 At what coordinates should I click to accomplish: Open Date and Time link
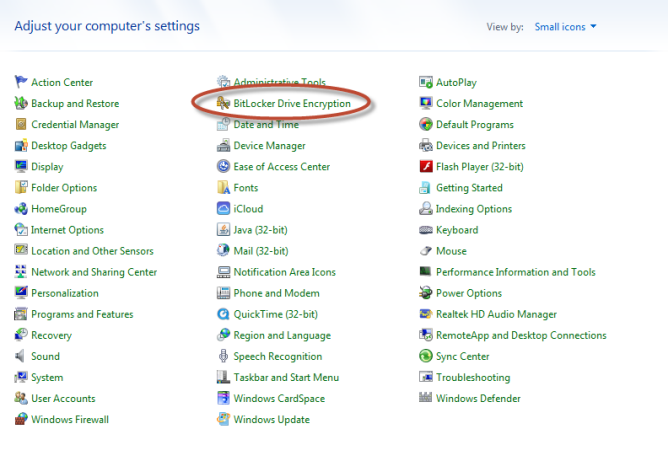266,124
